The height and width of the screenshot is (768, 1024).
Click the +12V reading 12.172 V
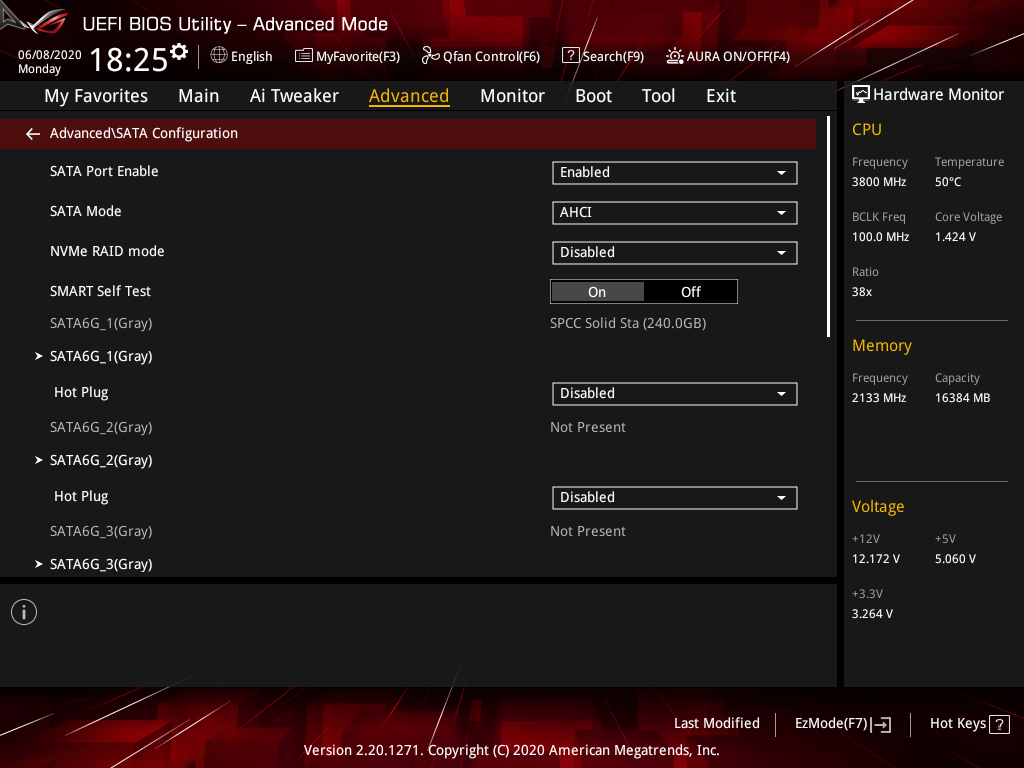point(875,559)
